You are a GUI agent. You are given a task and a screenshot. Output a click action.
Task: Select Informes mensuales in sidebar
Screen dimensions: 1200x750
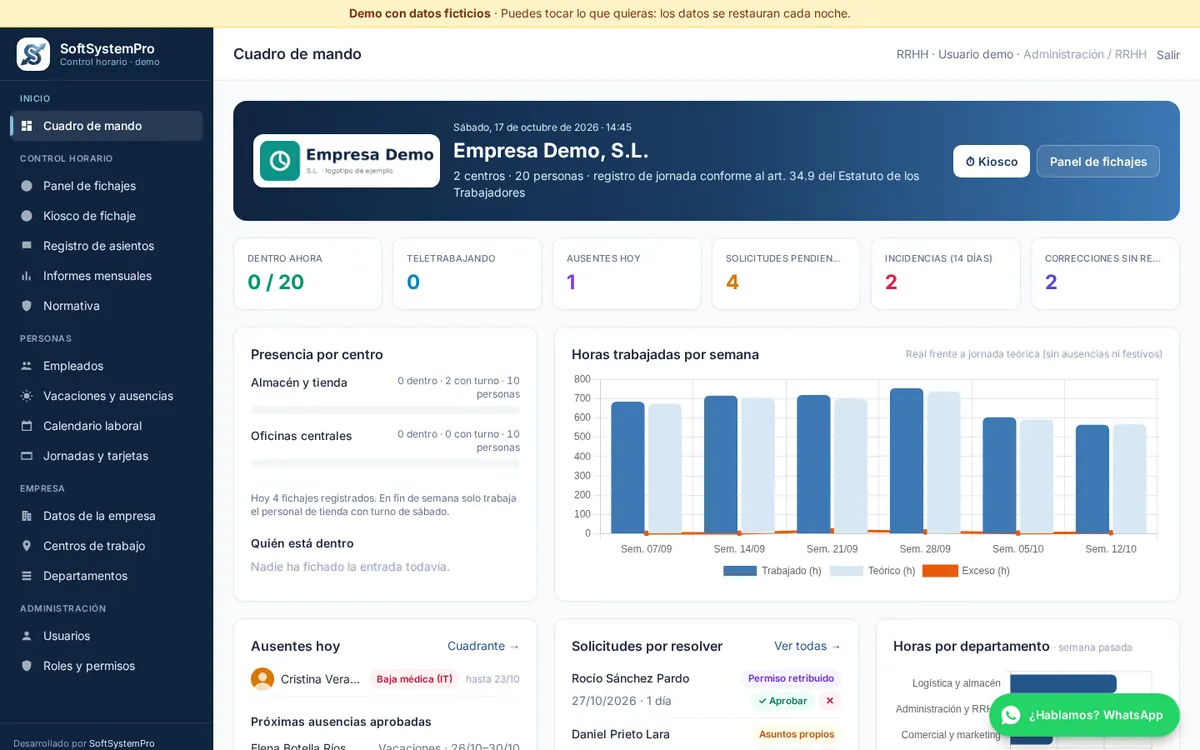106,276
